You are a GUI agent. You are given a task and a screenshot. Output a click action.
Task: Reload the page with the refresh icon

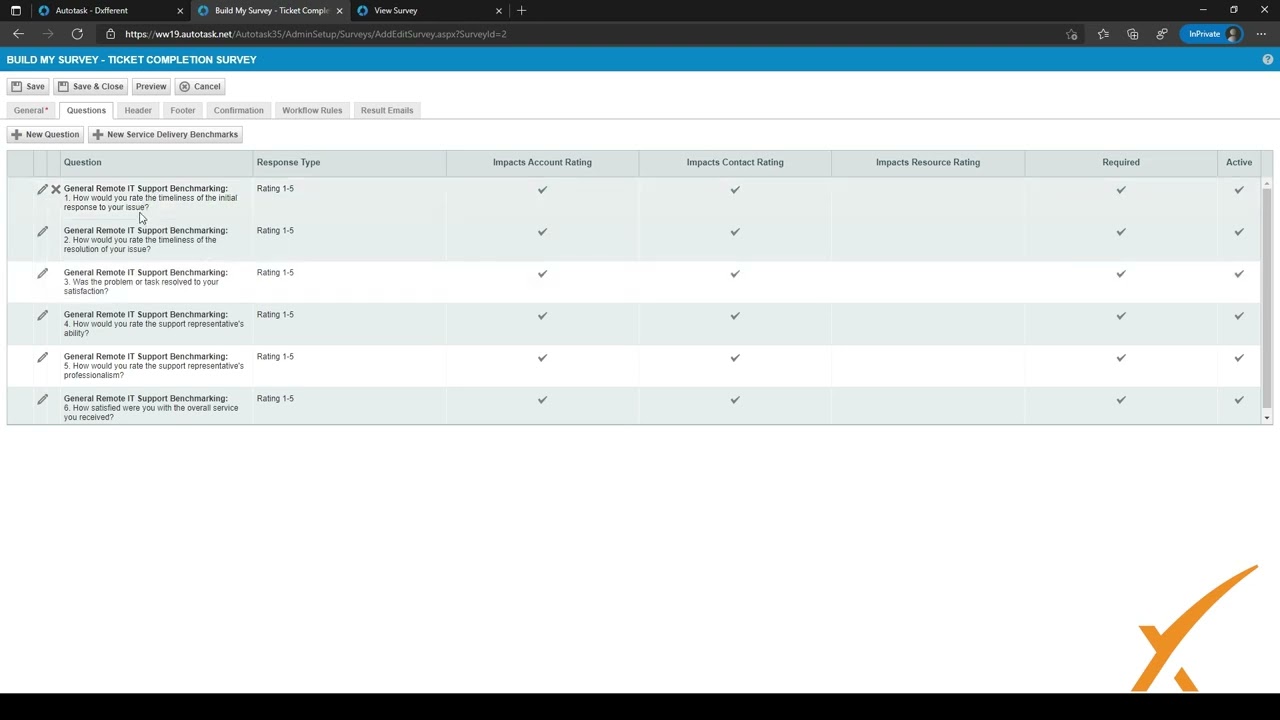pos(77,34)
